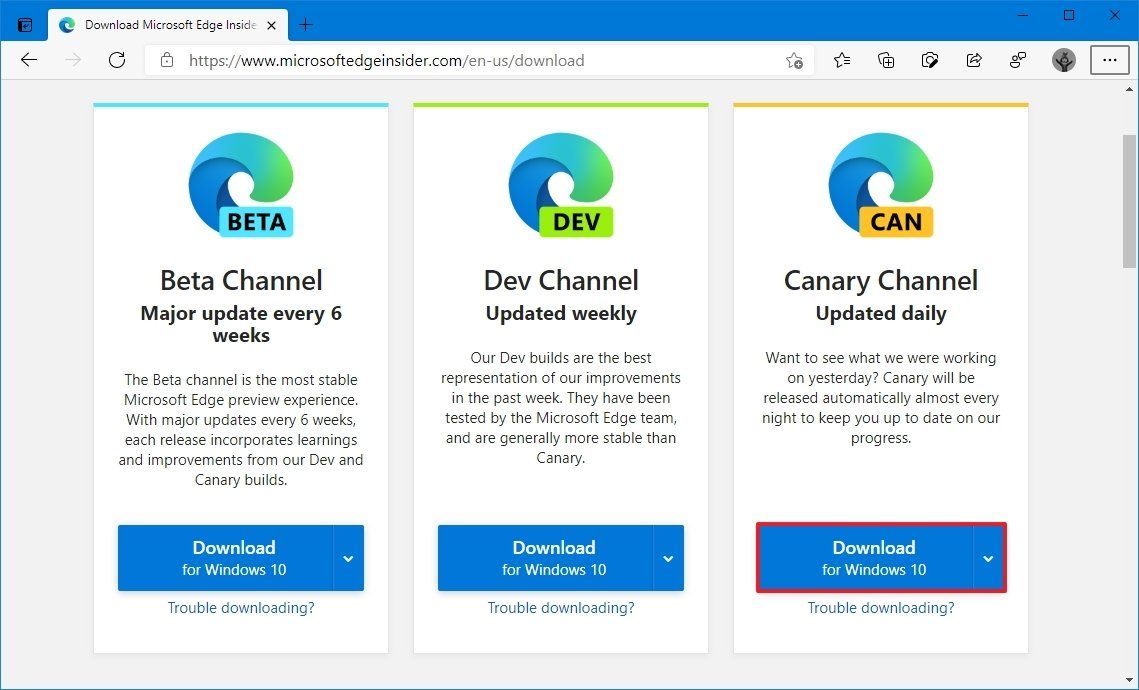Reload the current page

117,60
